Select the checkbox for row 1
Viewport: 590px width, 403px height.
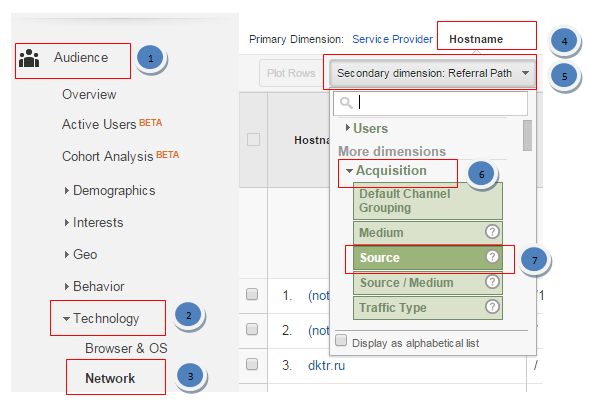click(x=252, y=294)
